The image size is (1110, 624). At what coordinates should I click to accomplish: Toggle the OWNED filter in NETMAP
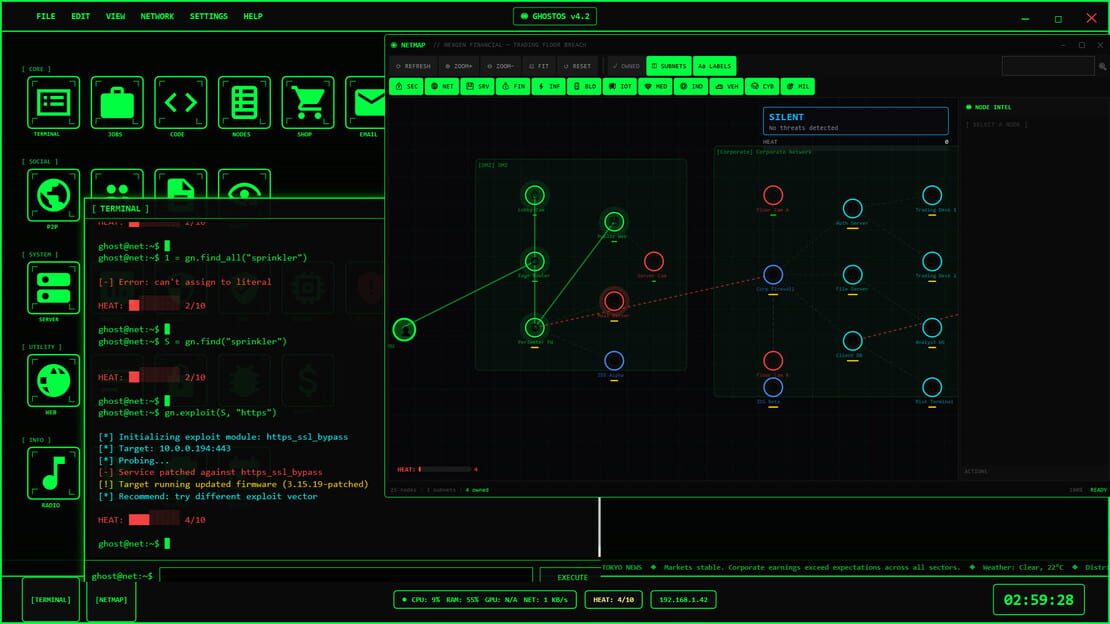(626, 66)
